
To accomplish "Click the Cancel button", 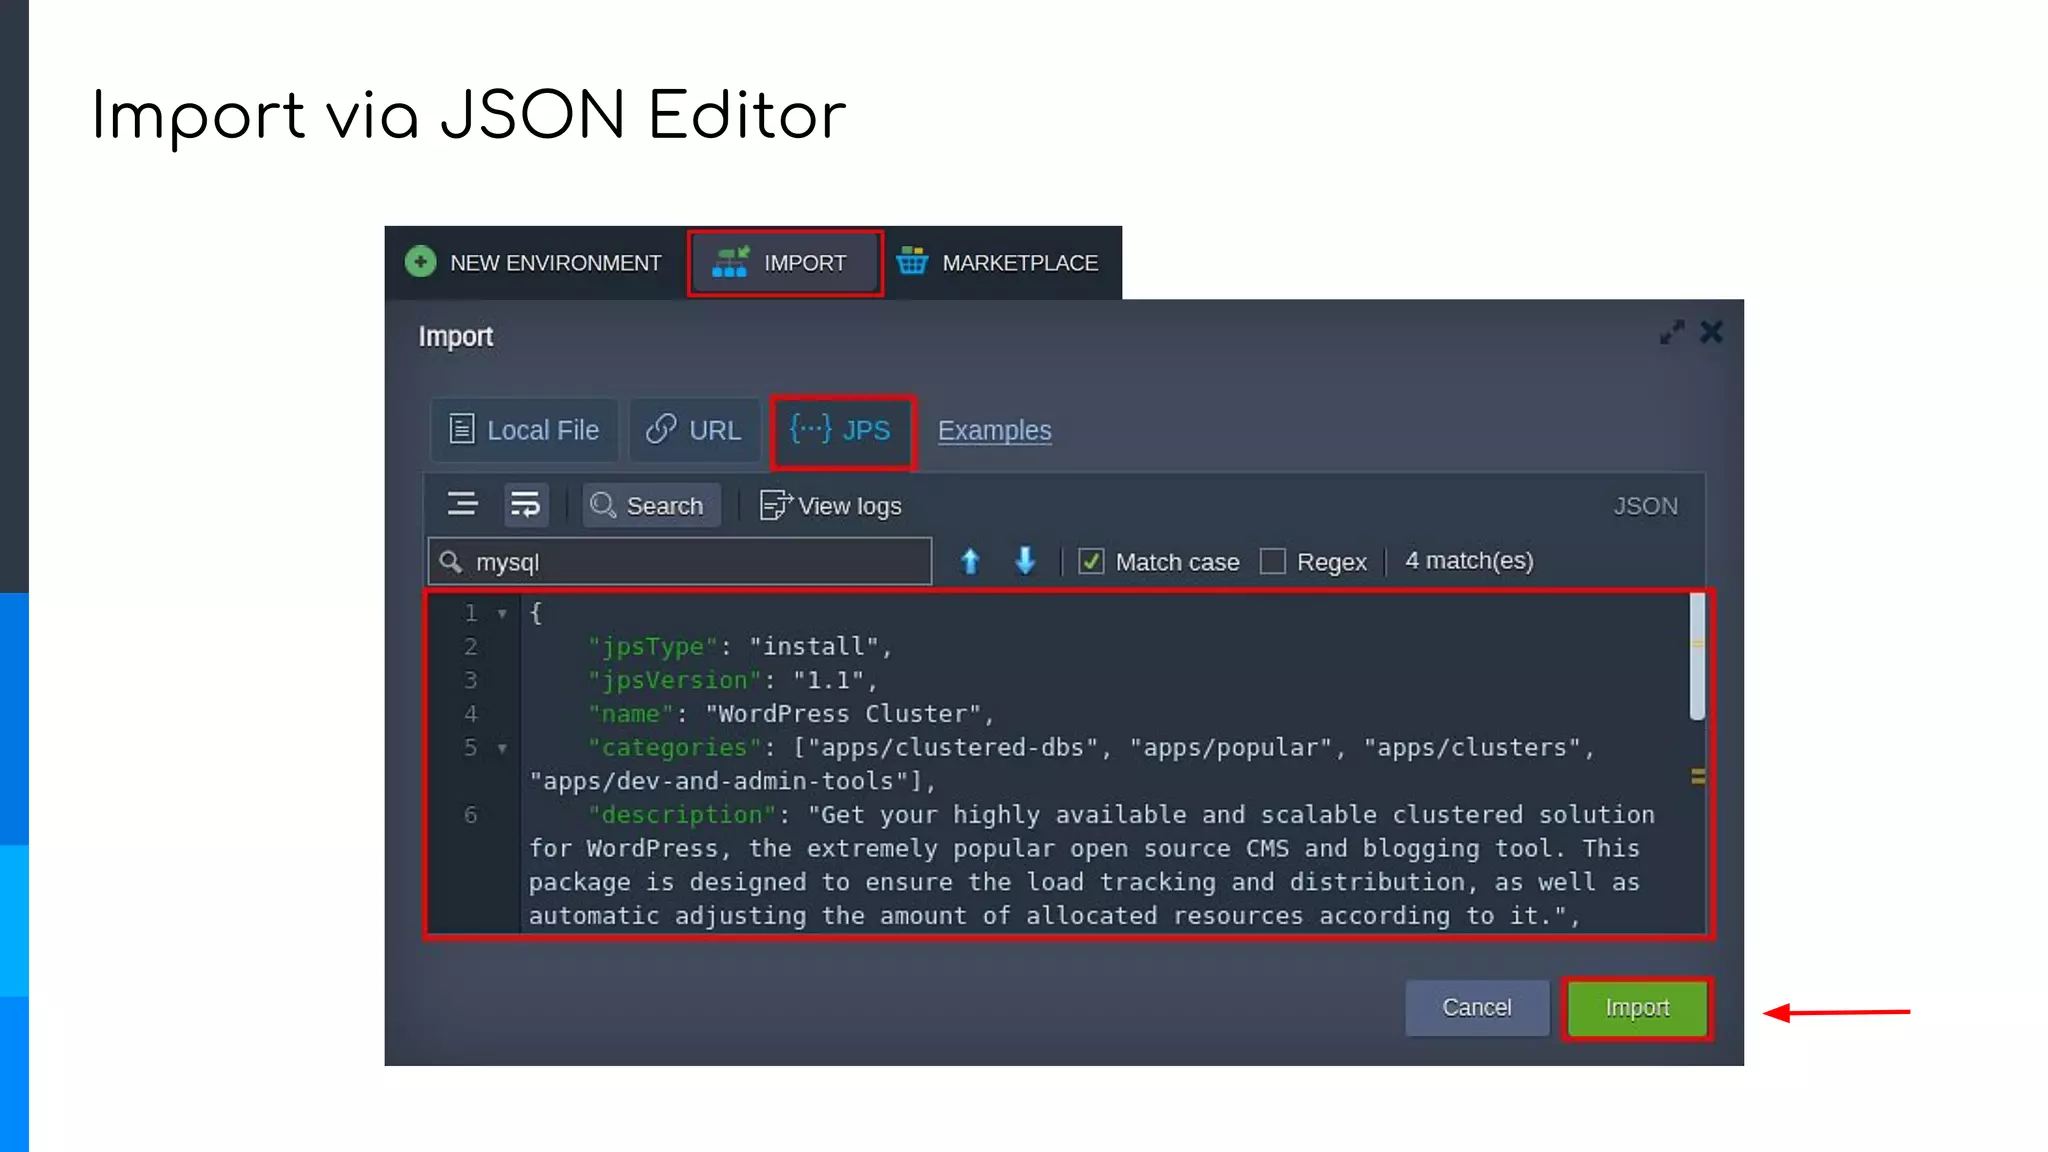I will (1477, 1007).
